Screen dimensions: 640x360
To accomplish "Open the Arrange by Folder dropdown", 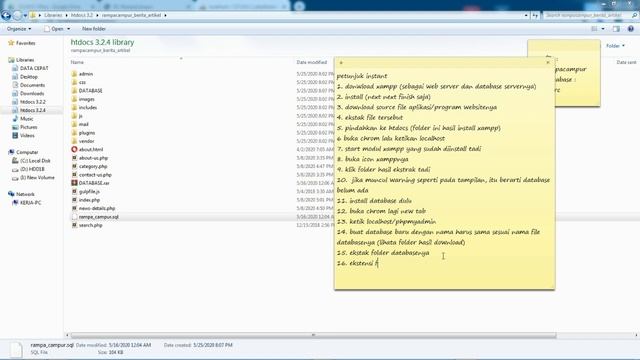I will click(x=615, y=46).
